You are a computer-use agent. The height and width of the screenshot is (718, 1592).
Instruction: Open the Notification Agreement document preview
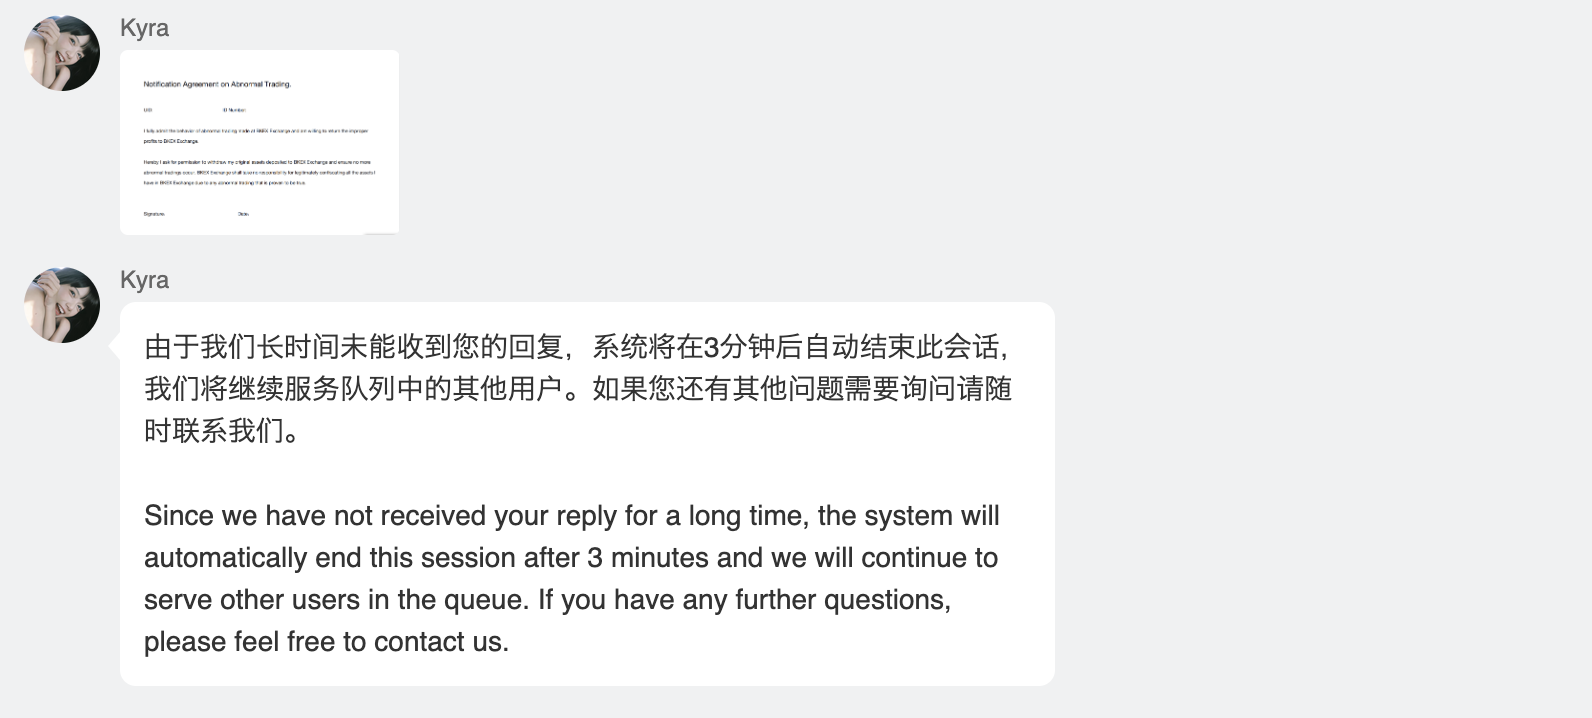point(259,141)
